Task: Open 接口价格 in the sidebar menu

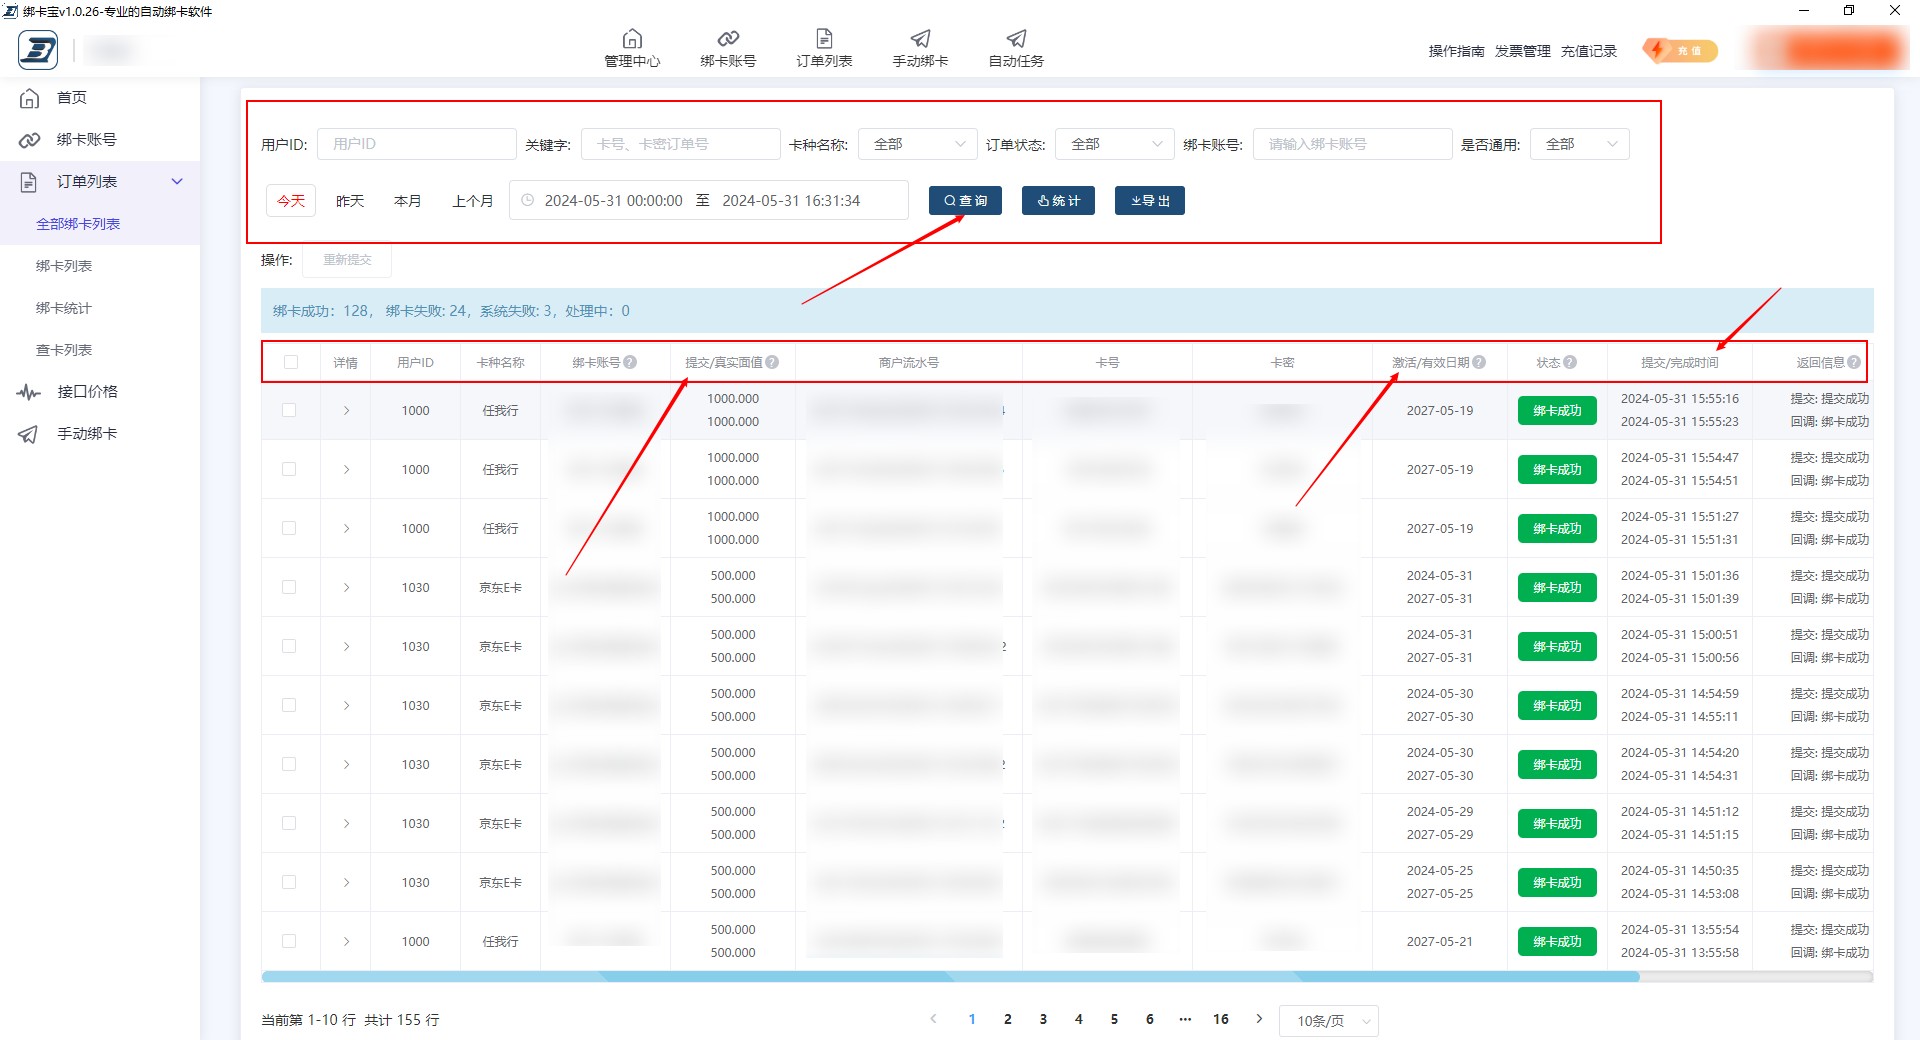Action: point(87,392)
